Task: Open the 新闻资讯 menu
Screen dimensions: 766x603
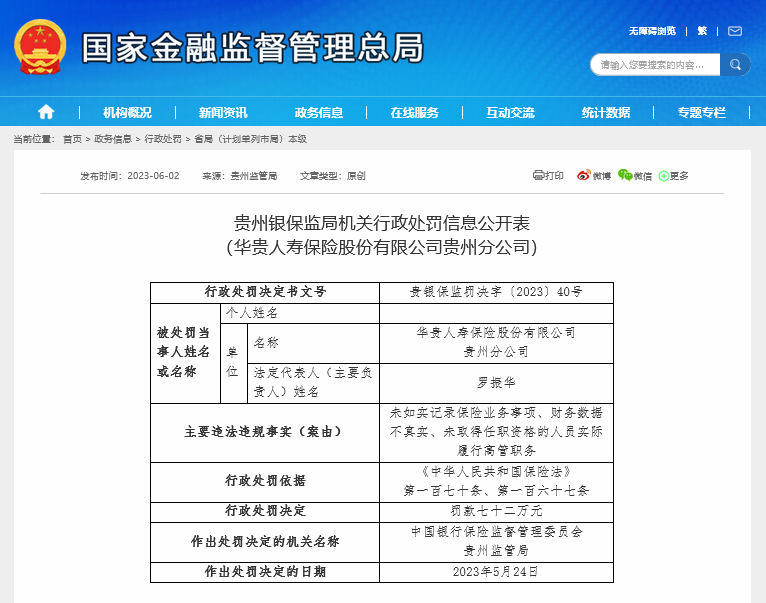Action: coord(223,113)
